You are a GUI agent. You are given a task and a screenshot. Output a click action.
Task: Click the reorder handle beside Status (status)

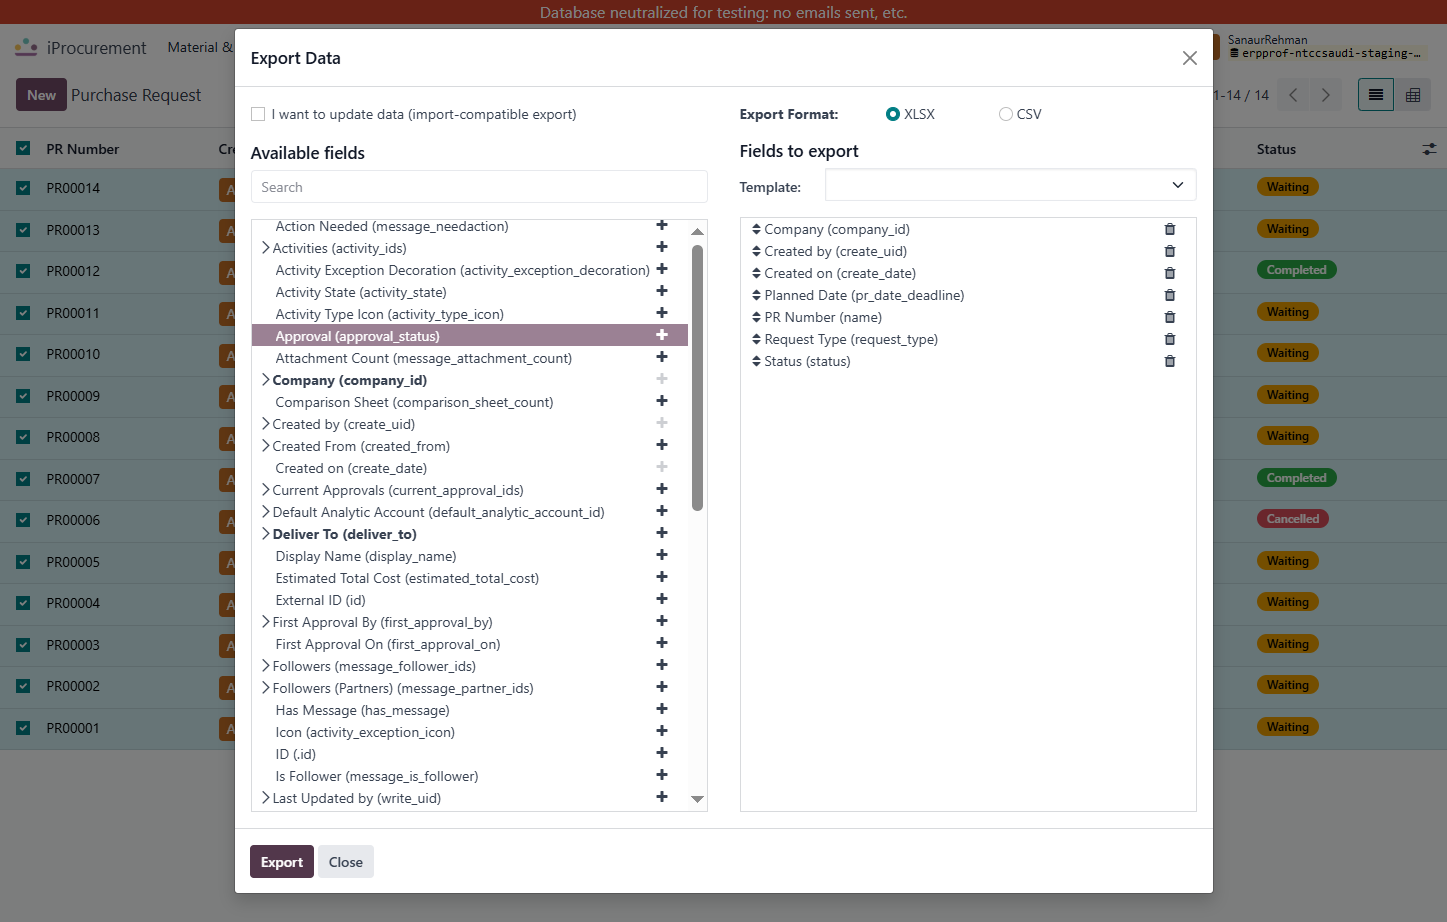(x=756, y=361)
